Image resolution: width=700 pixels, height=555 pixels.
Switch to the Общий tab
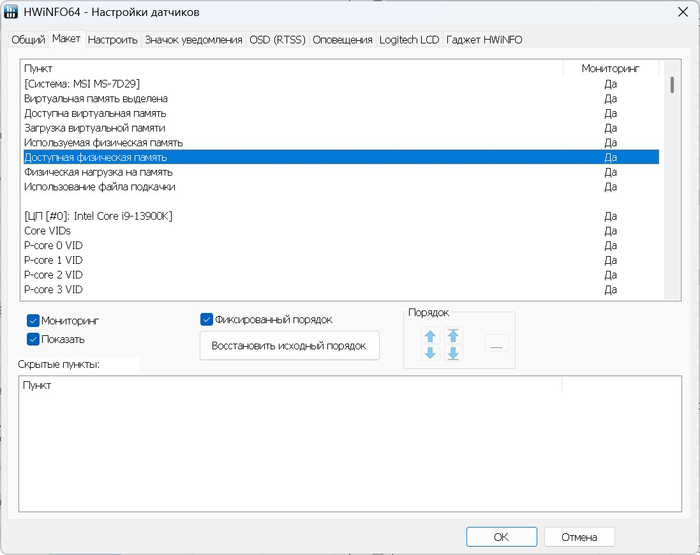(x=28, y=40)
